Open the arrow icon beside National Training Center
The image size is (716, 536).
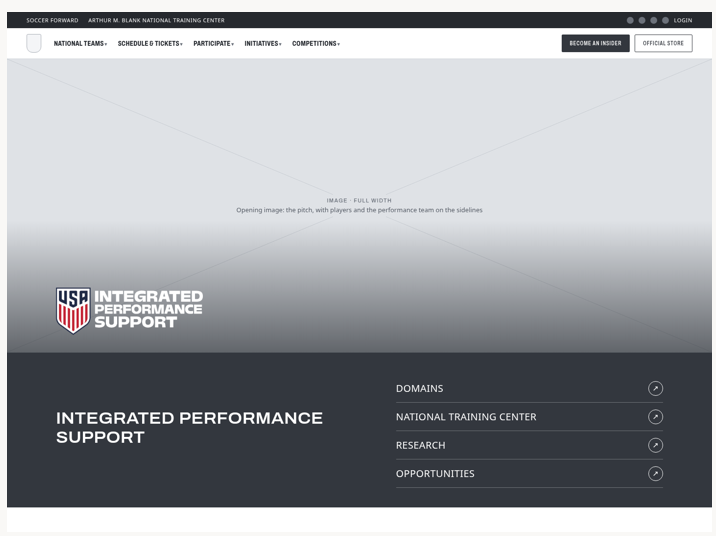coord(655,417)
